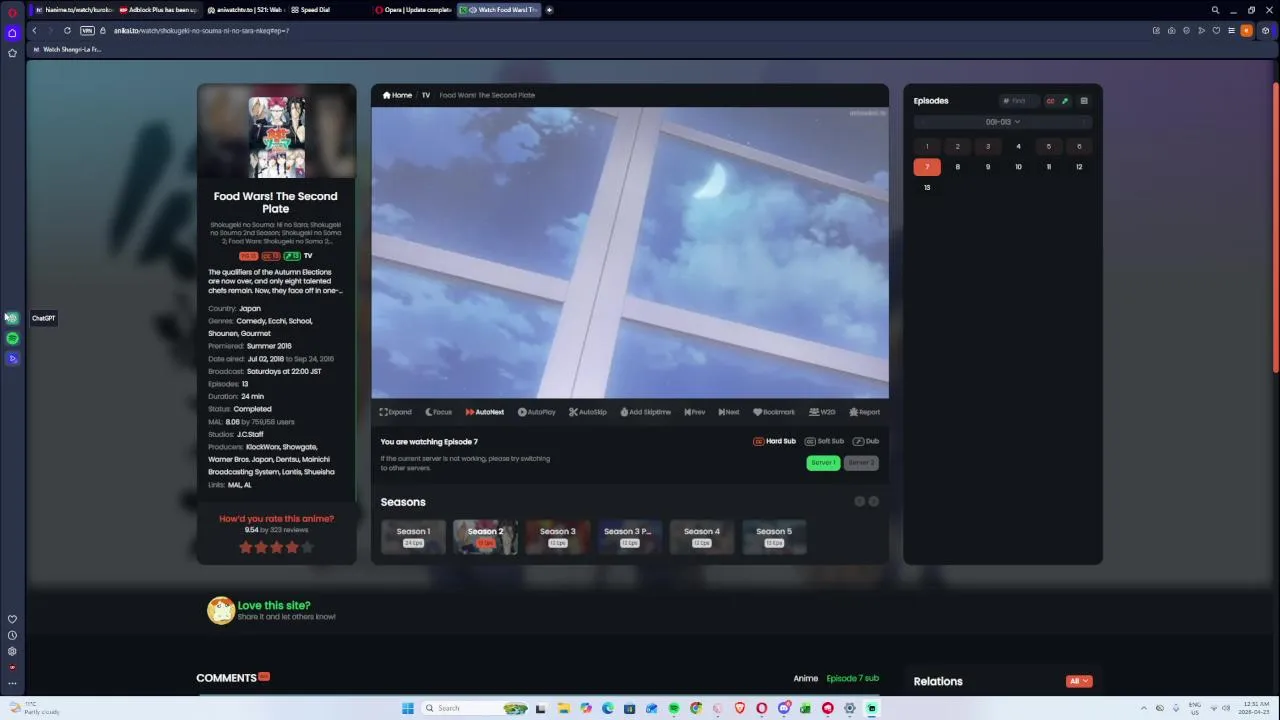1280x720 pixels.
Task: Open episode 13
Action: click(x=927, y=188)
